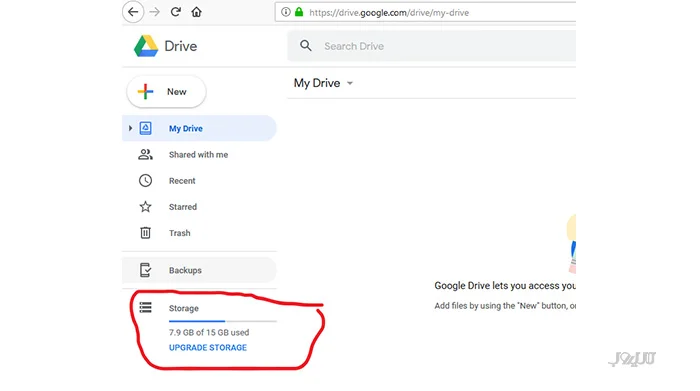Click the colorful plus icon
This screenshot has width=700, height=391.
[146, 92]
